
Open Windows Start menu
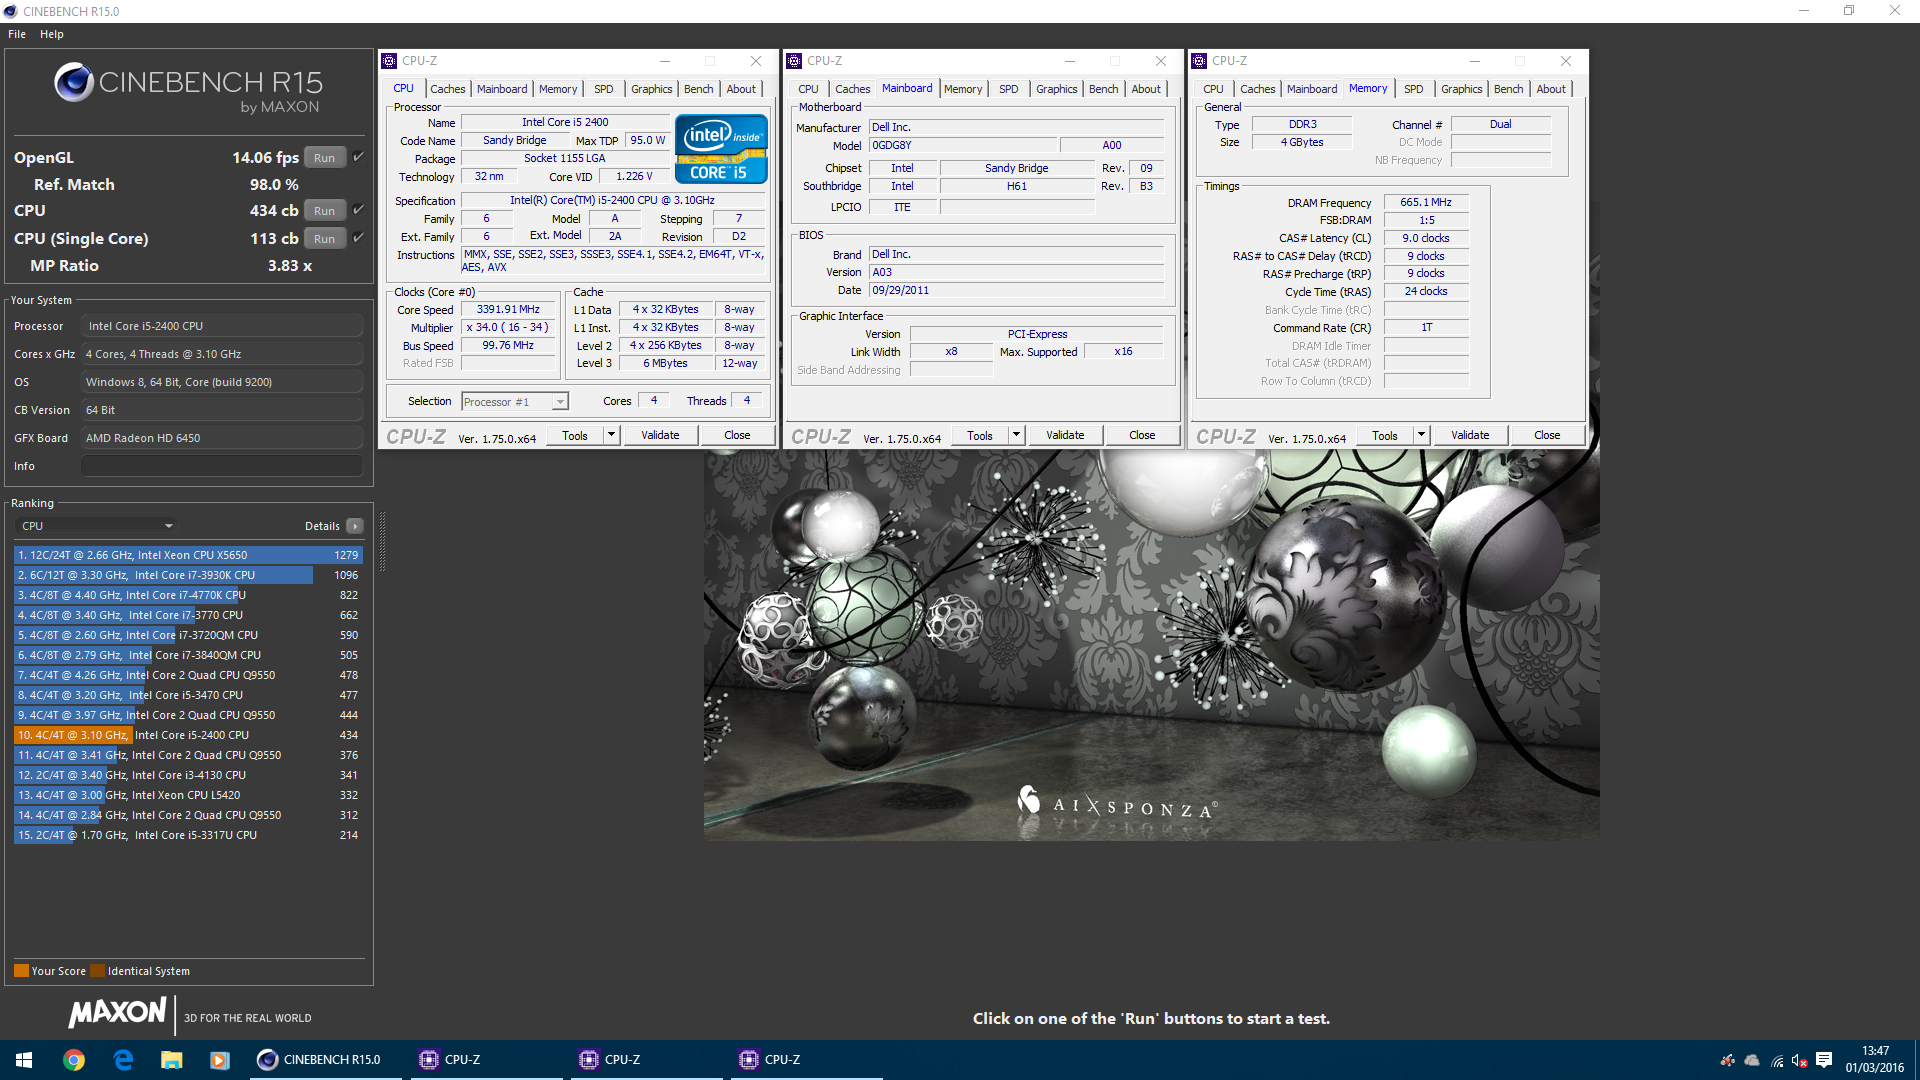(24, 1060)
